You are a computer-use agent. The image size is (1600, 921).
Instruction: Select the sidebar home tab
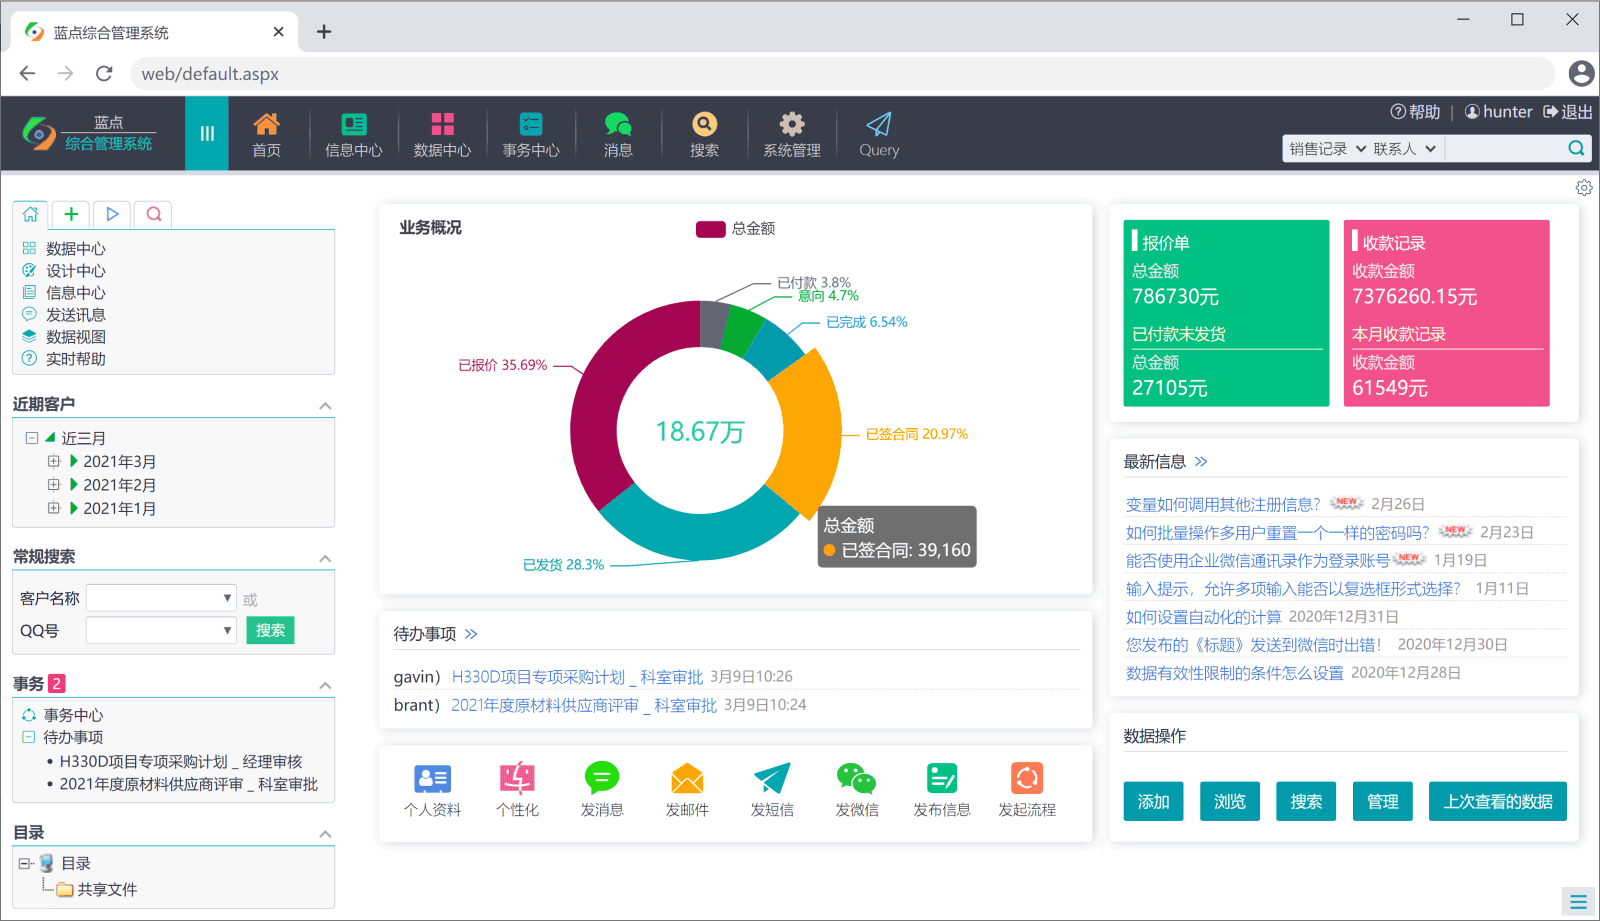click(31, 214)
